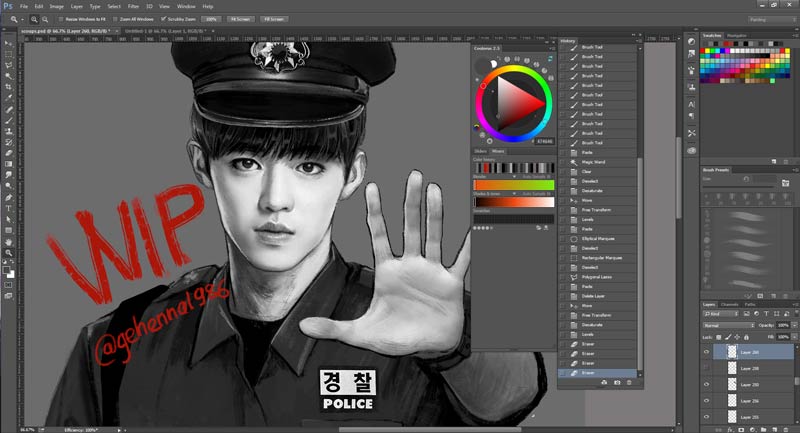Delete current state in History panel
800x433 pixels.
pos(629,383)
